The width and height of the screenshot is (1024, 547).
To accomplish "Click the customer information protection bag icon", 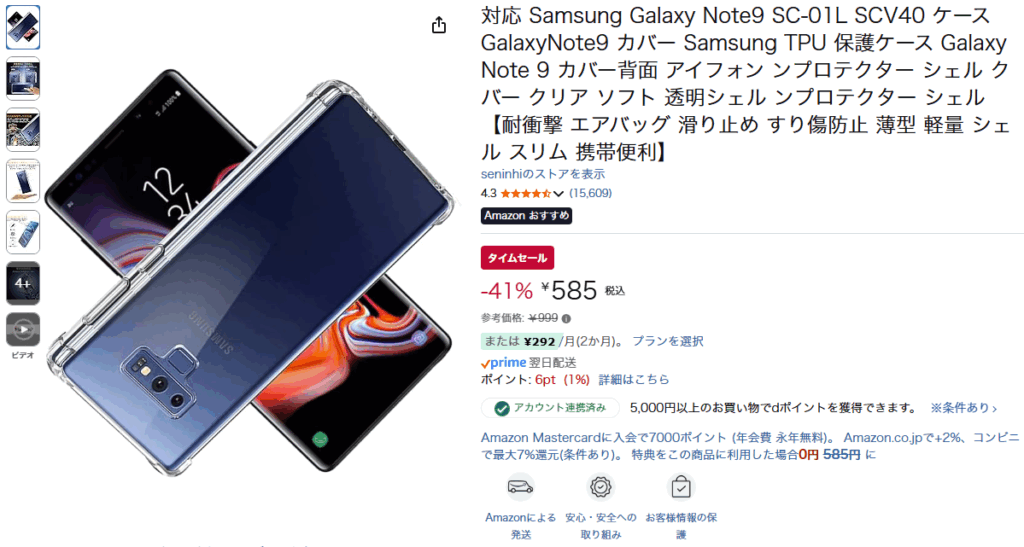I will [680, 487].
